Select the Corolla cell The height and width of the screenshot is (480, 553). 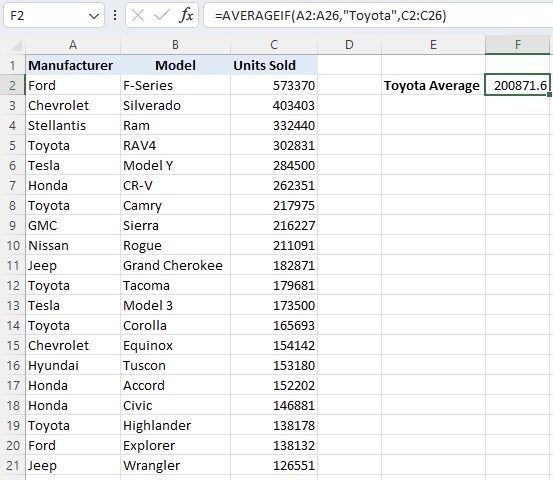click(x=175, y=326)
